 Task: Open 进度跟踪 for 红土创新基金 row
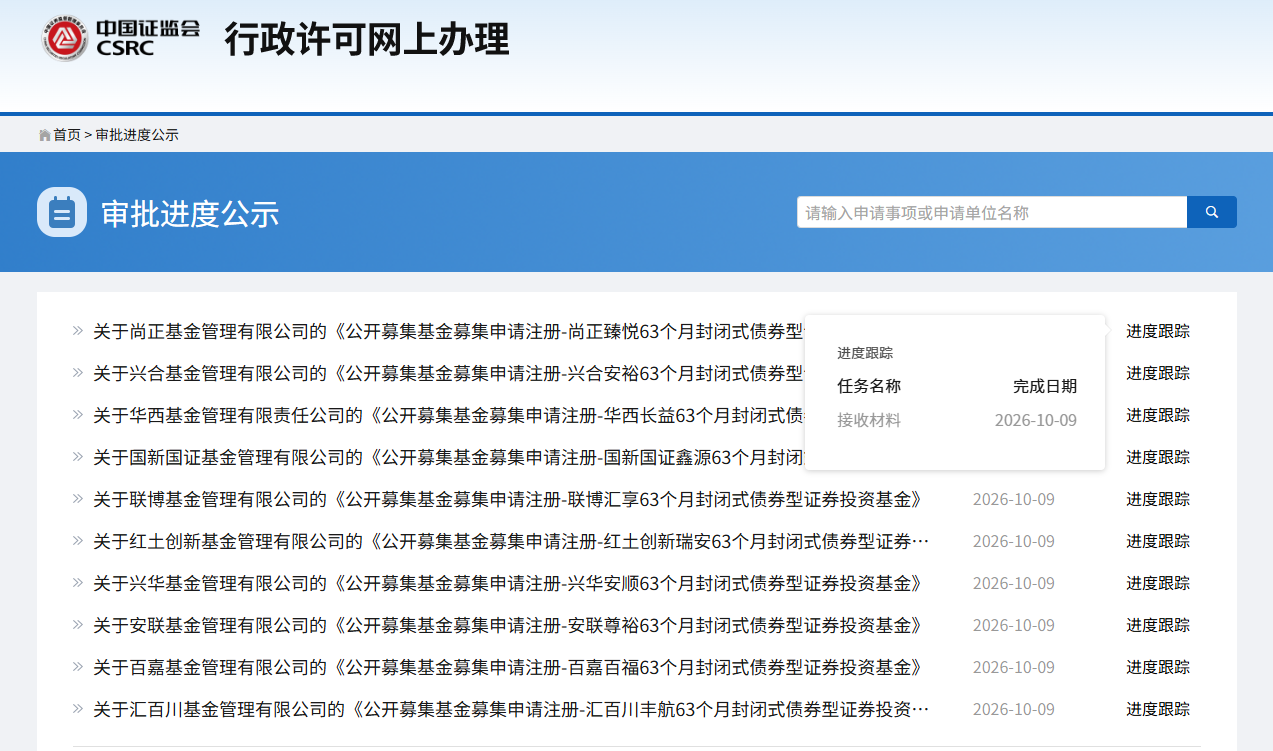point(1158,541)
